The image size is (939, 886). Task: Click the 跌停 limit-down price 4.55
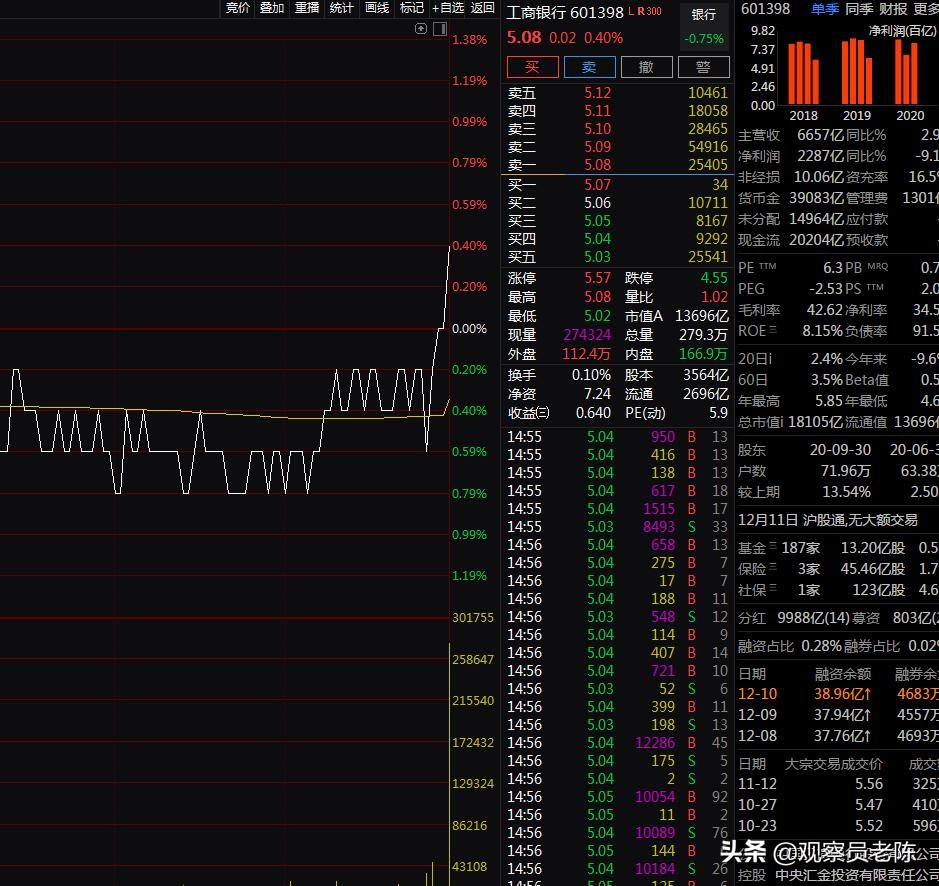click(714, 278)
